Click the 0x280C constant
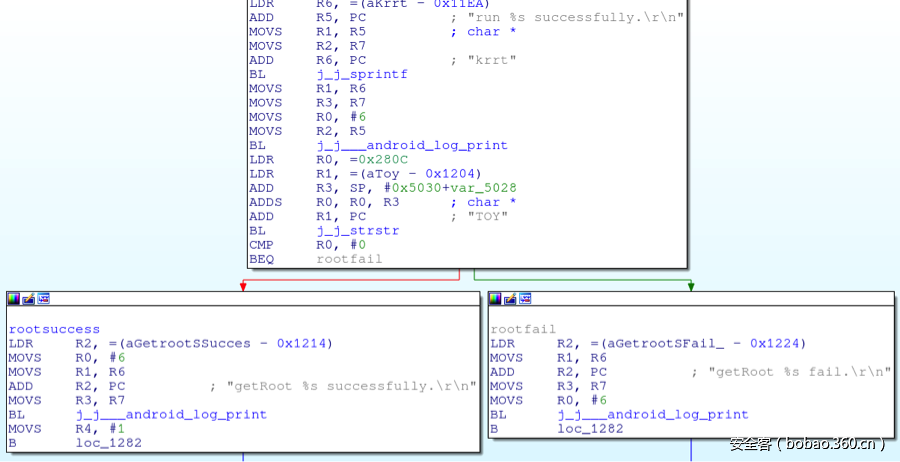 click(x=383, y=160)
